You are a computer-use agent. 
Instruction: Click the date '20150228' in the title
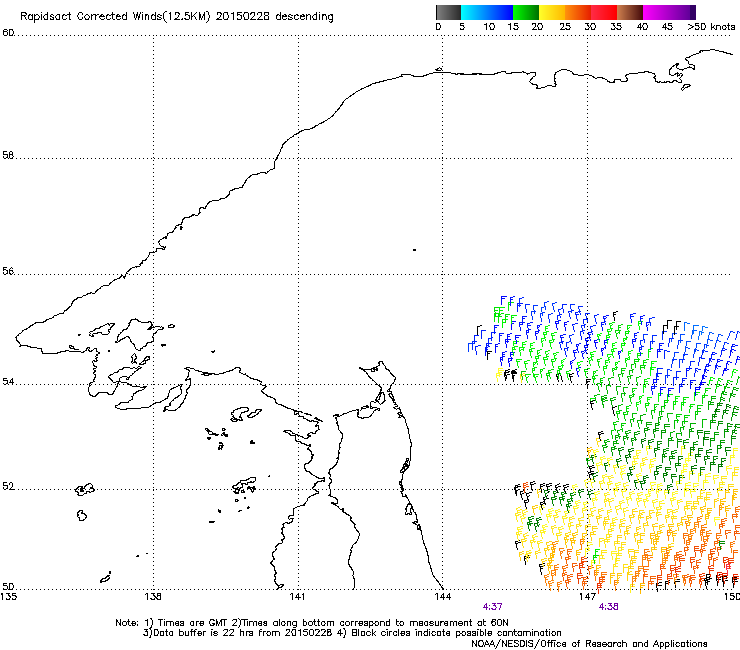click(x=242, y=16)
